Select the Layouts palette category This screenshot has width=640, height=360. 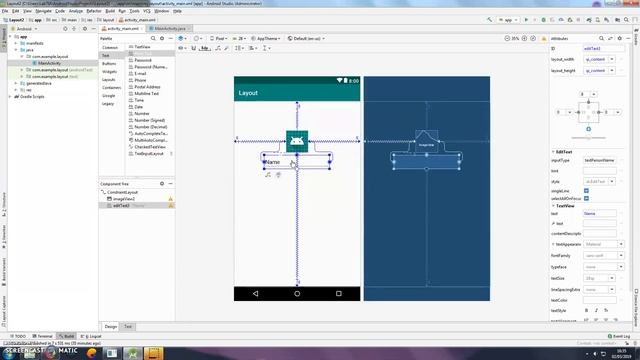(109, 80)
